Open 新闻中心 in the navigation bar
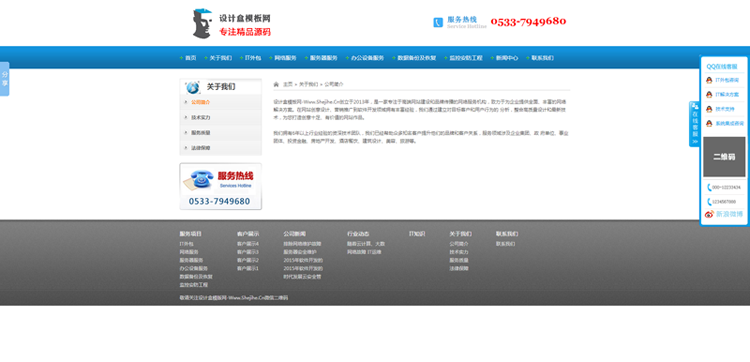The width and height of the screenshot is (750, 362). (x=507, y=58)
